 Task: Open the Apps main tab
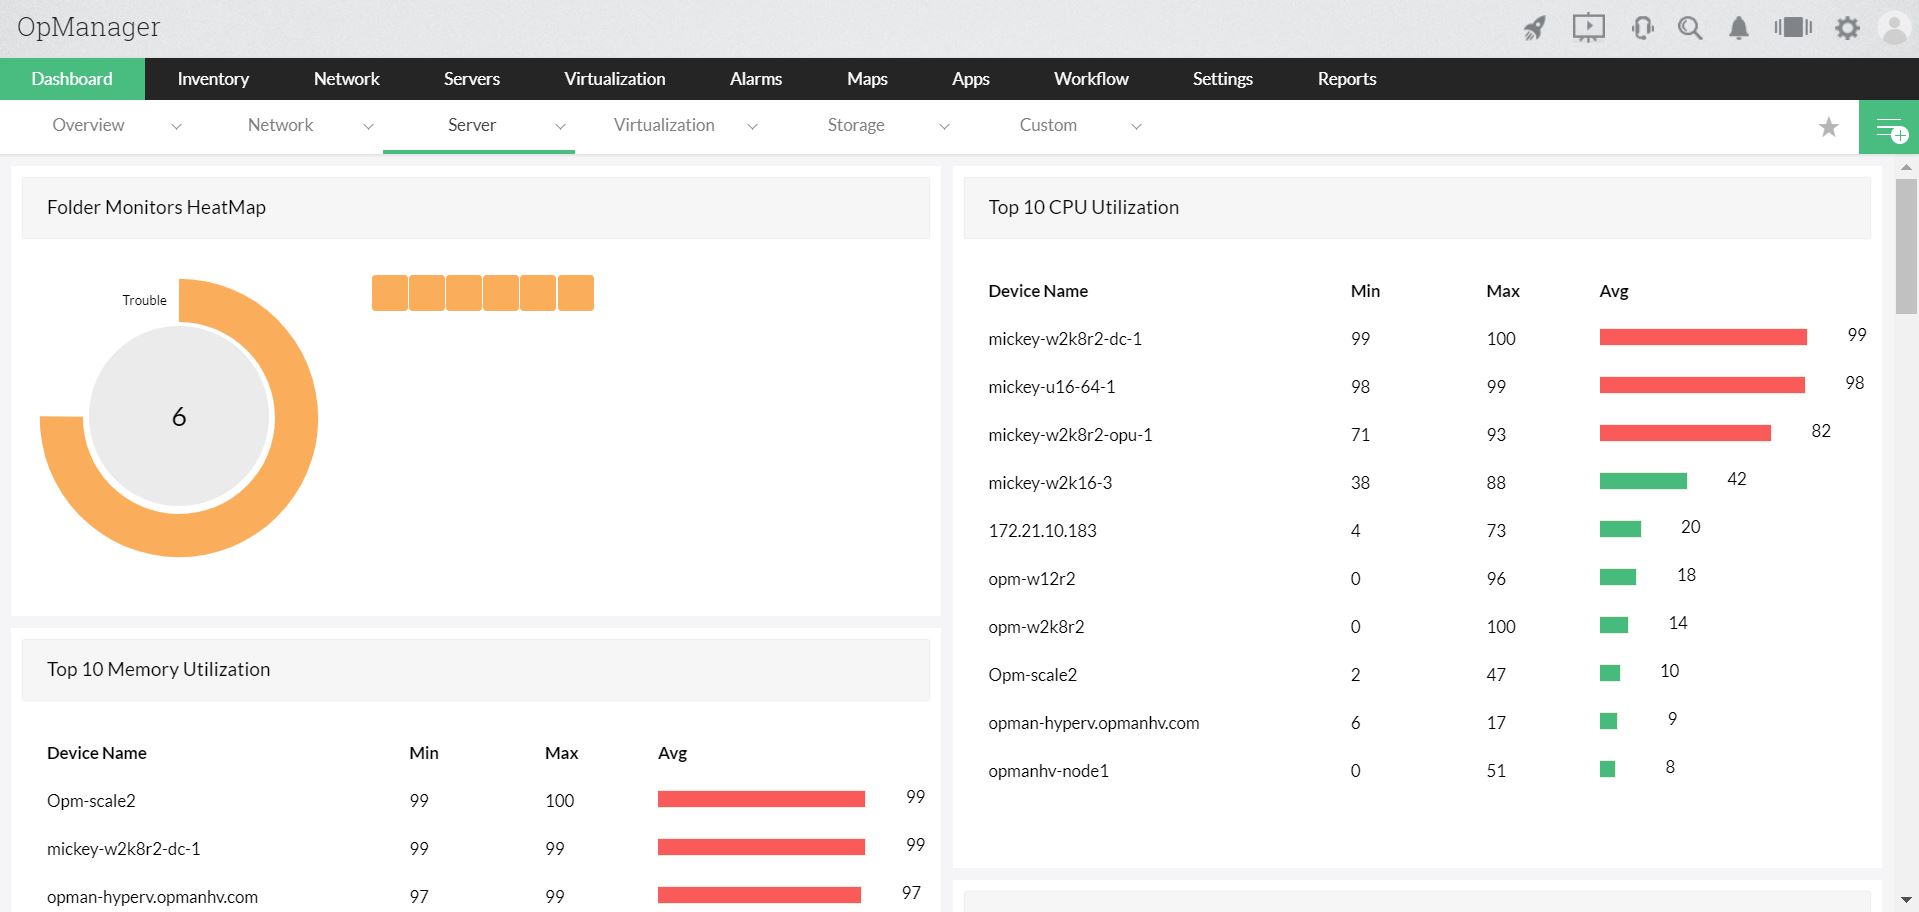tap(971, 79)
